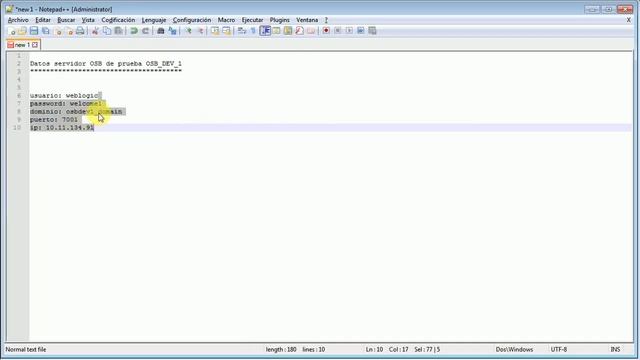640x360 pixels.
Task: Click "length : 180" in the status bar
Action: pyautogui.click(x=281, y=349)
